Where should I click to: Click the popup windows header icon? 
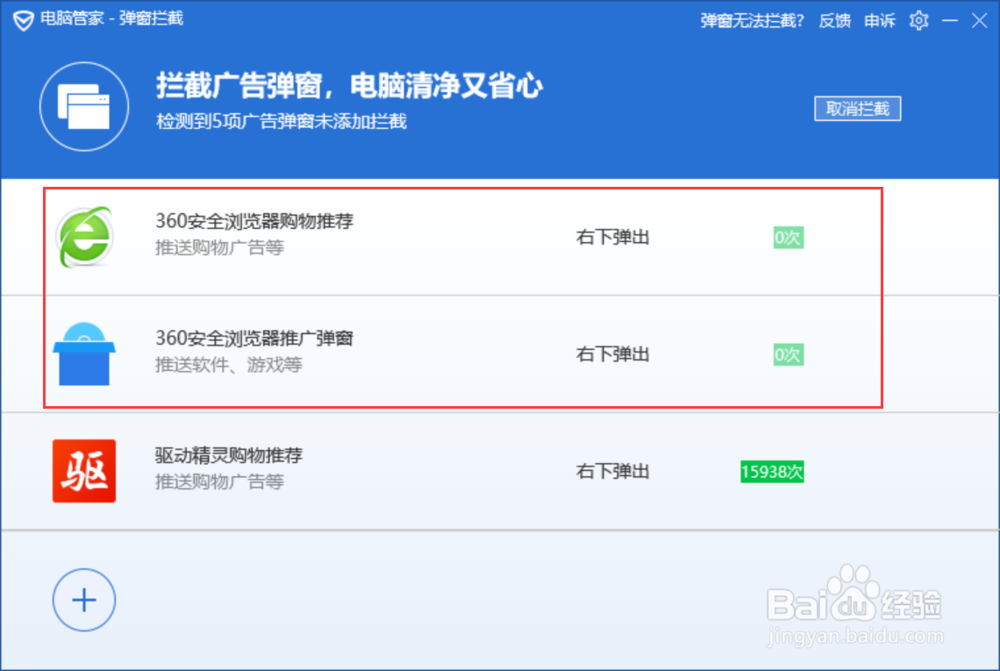click(84, 107)
